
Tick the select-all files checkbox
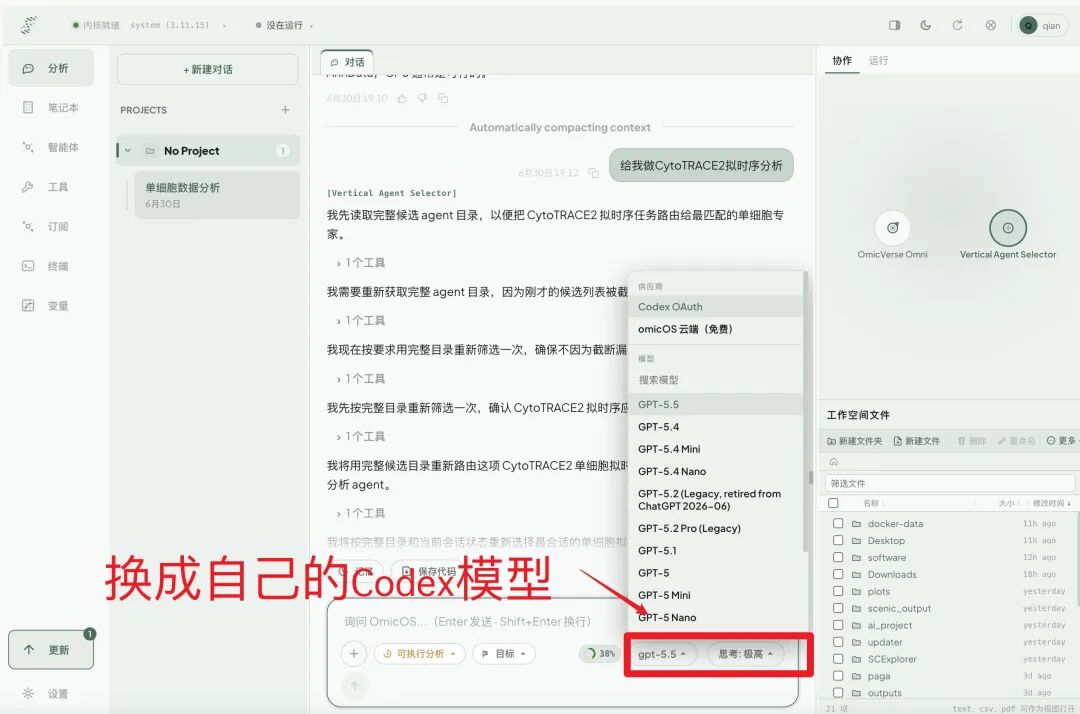[833, 503]
